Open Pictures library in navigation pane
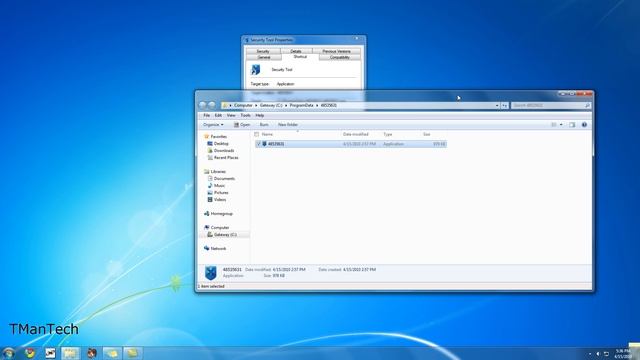The height and width of the screenshot is (360, 640). 218,192
